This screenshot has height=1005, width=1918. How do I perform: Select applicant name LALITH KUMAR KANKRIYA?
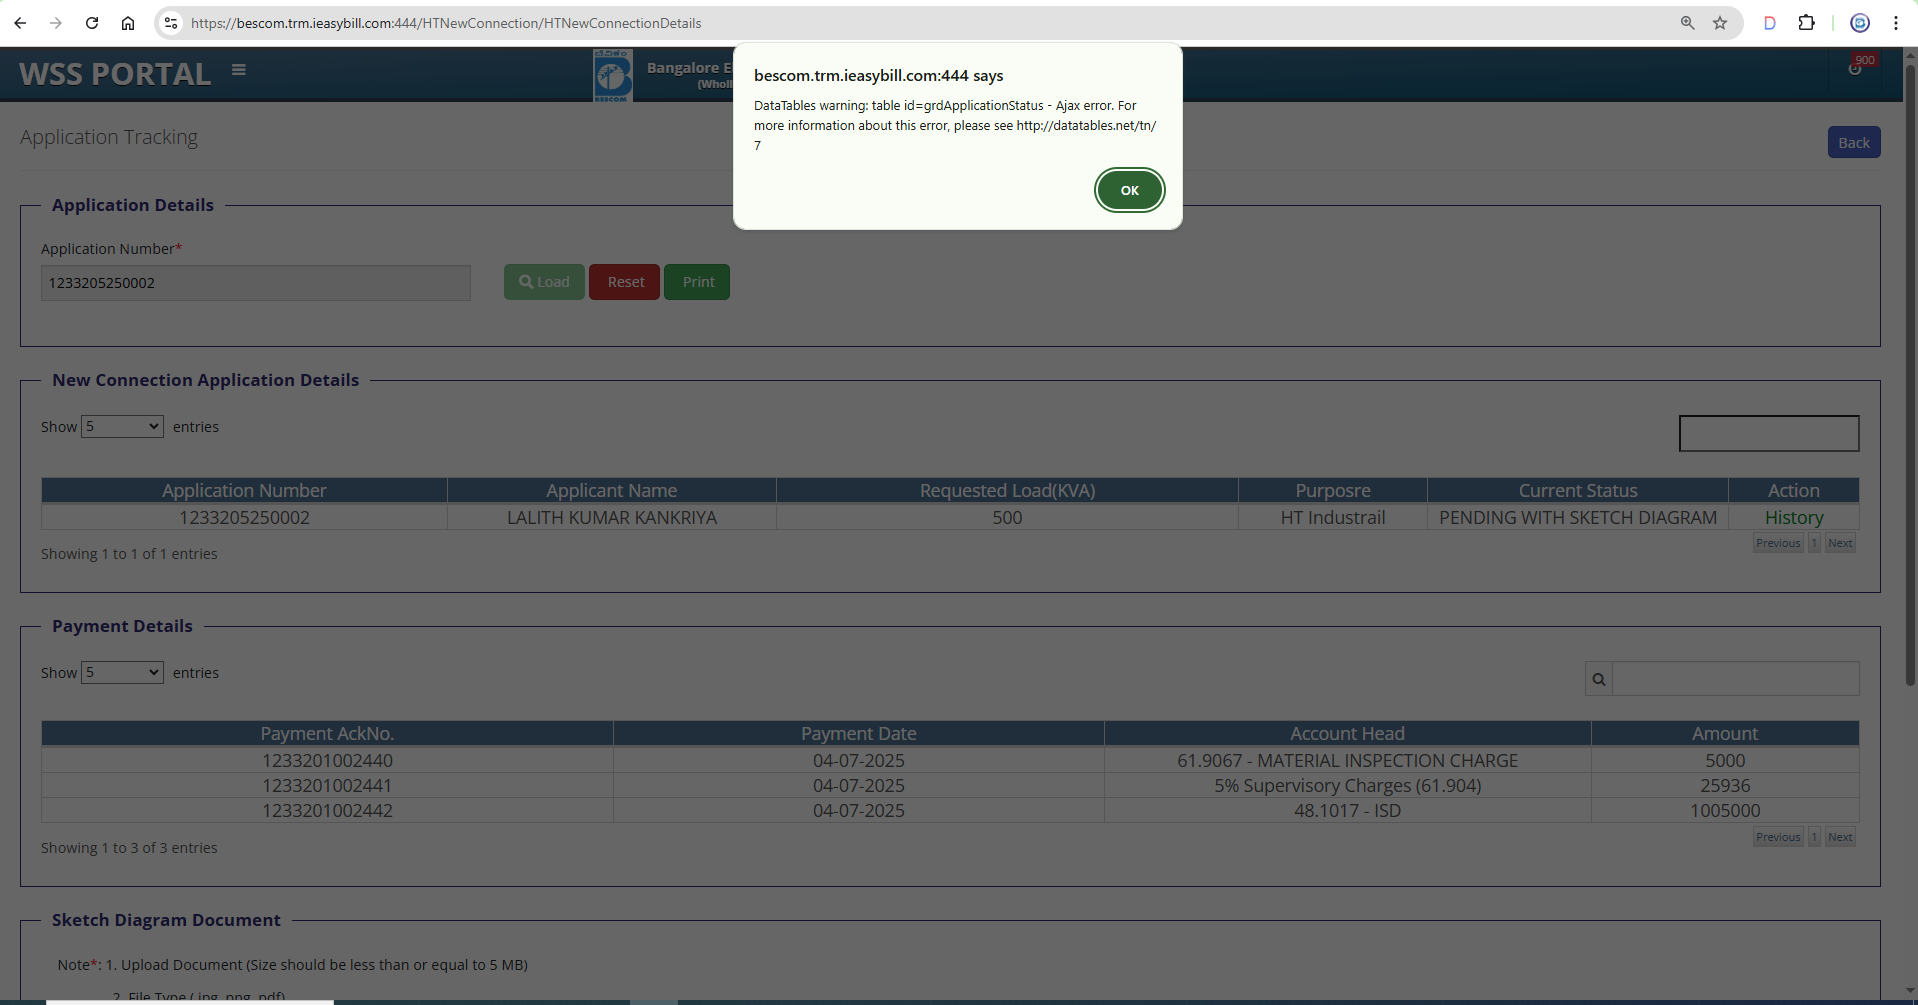tap(612, 518)
